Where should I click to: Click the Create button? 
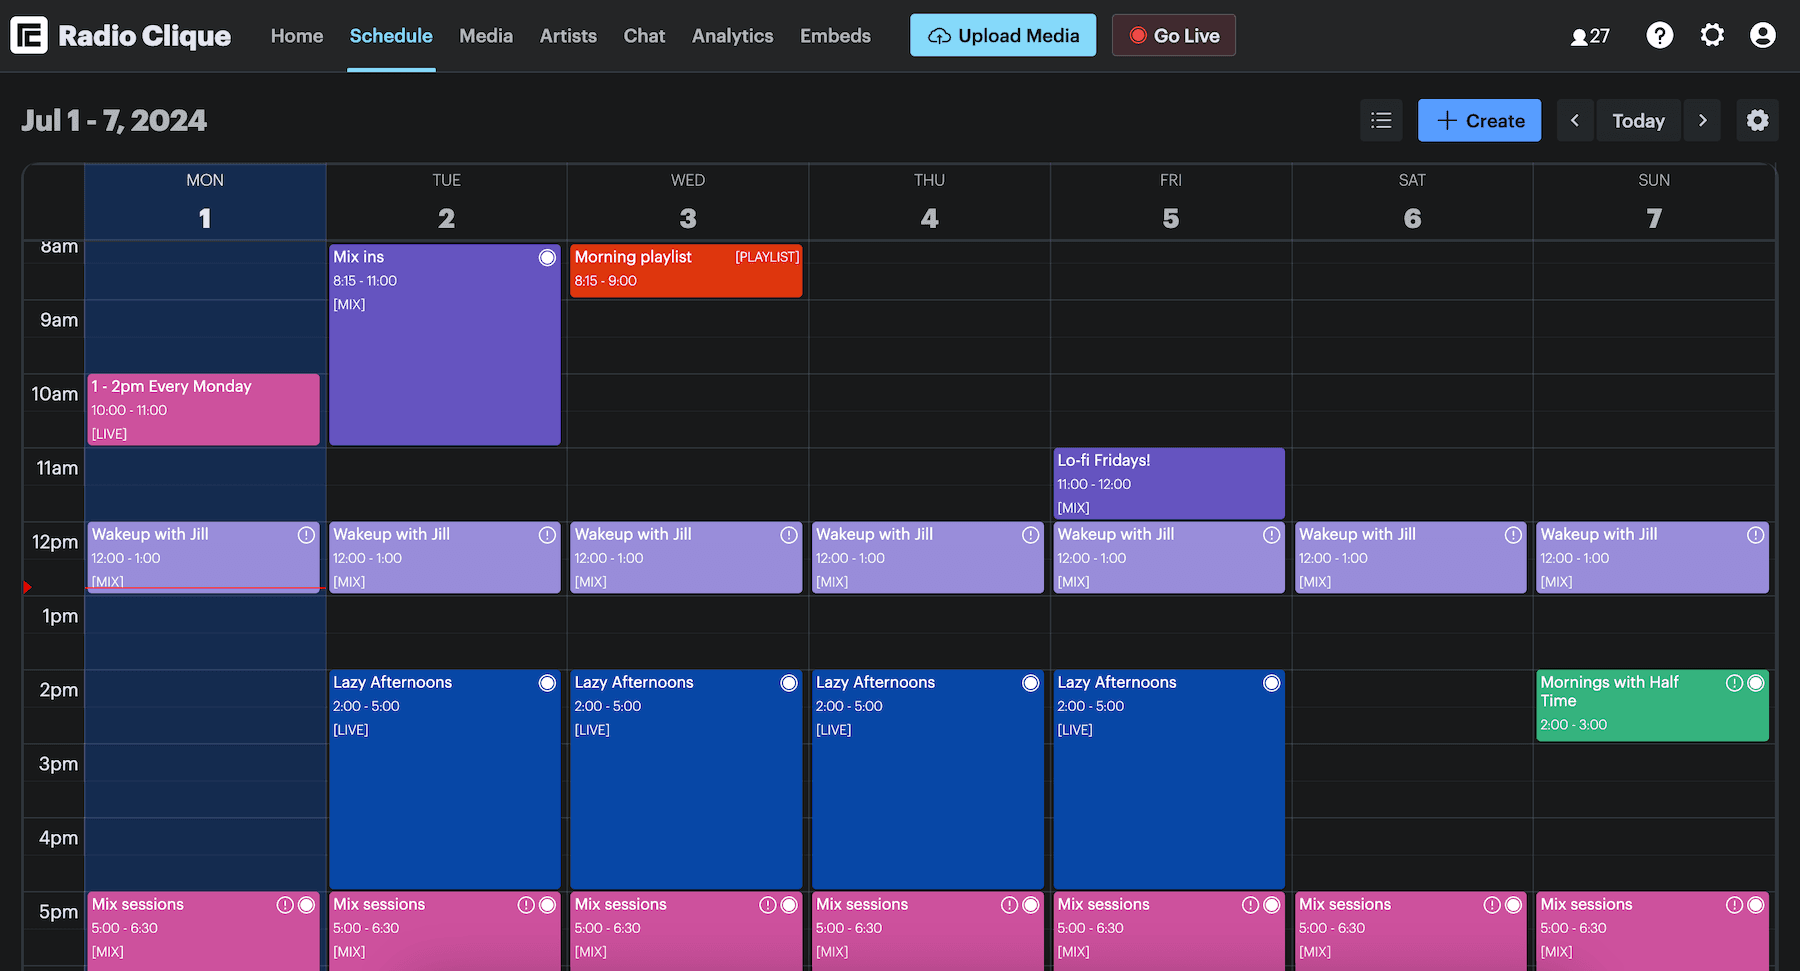coord(1479,120)
